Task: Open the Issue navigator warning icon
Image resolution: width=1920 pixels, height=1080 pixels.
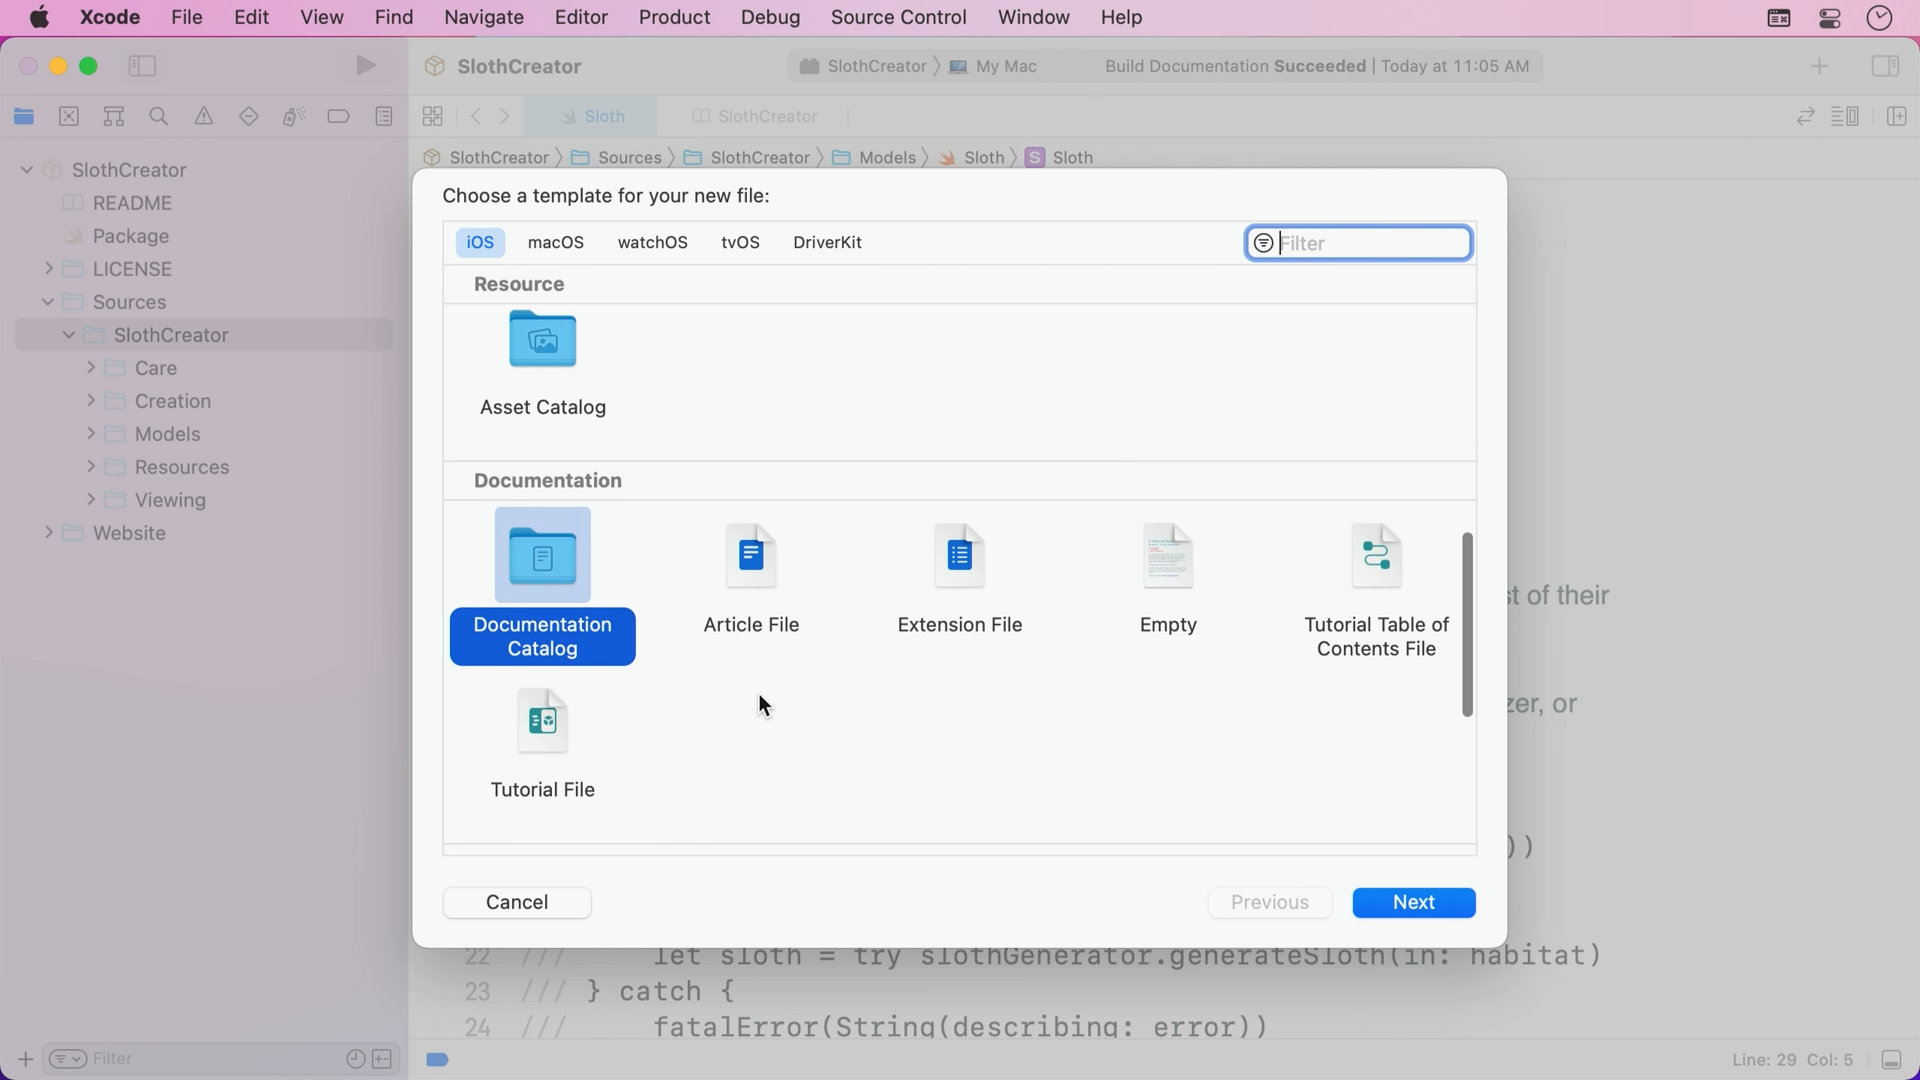Action: coord(203,117)
